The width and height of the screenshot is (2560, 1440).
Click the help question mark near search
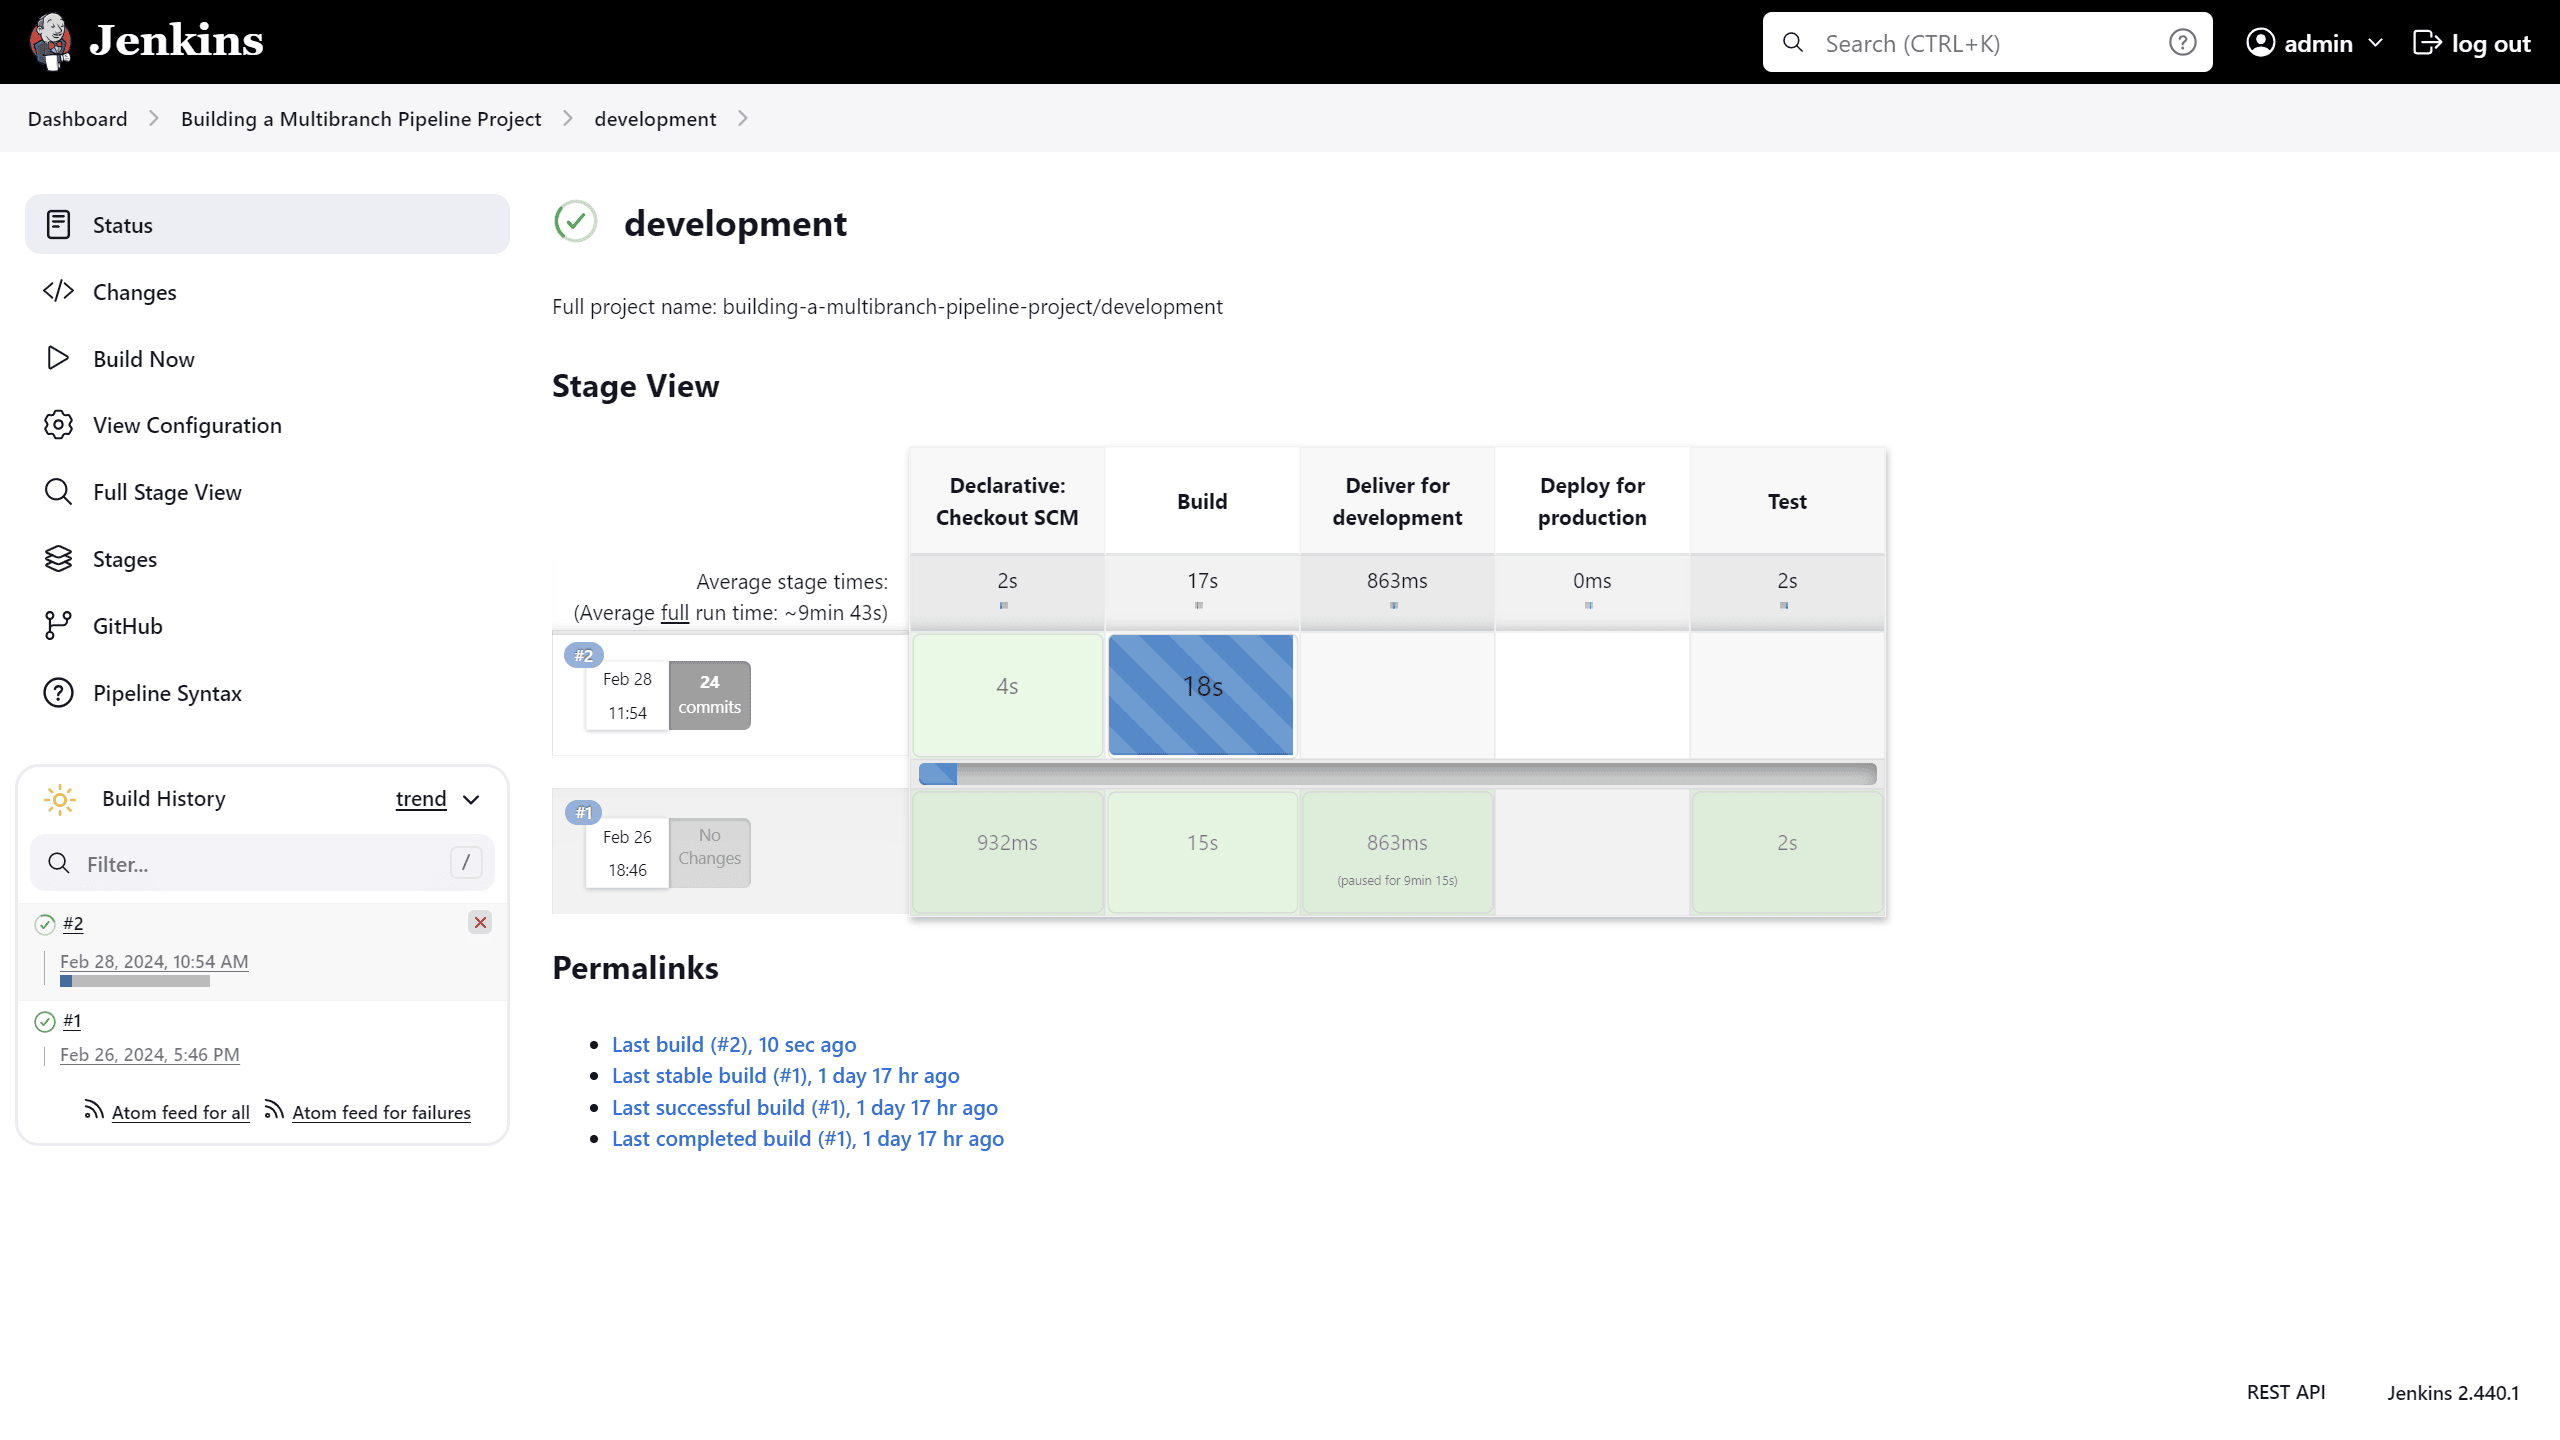2181,42
